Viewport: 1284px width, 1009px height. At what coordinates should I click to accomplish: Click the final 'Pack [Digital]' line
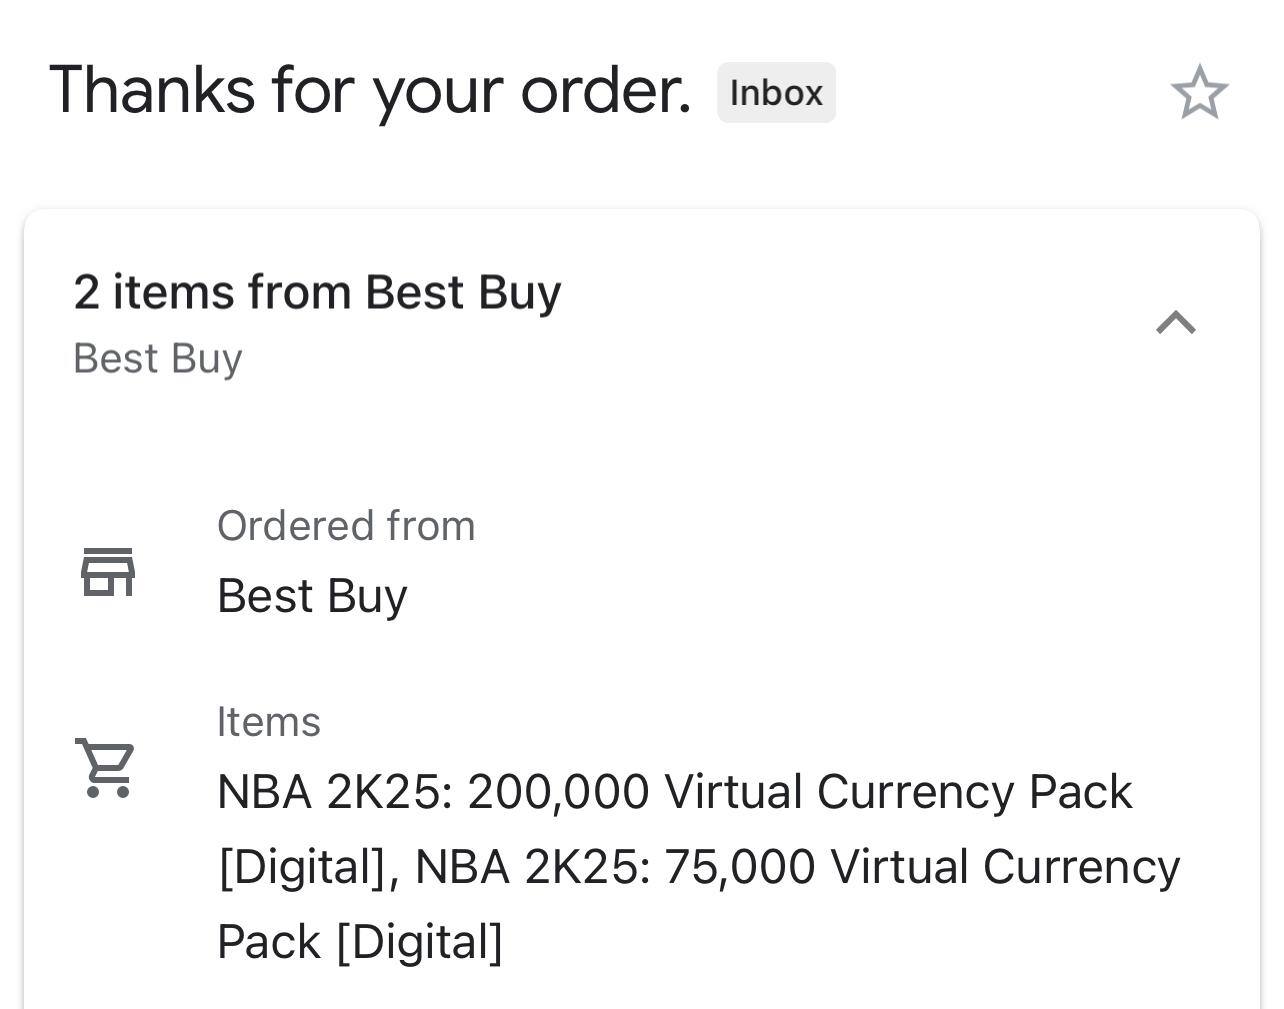tap(360, 942)
